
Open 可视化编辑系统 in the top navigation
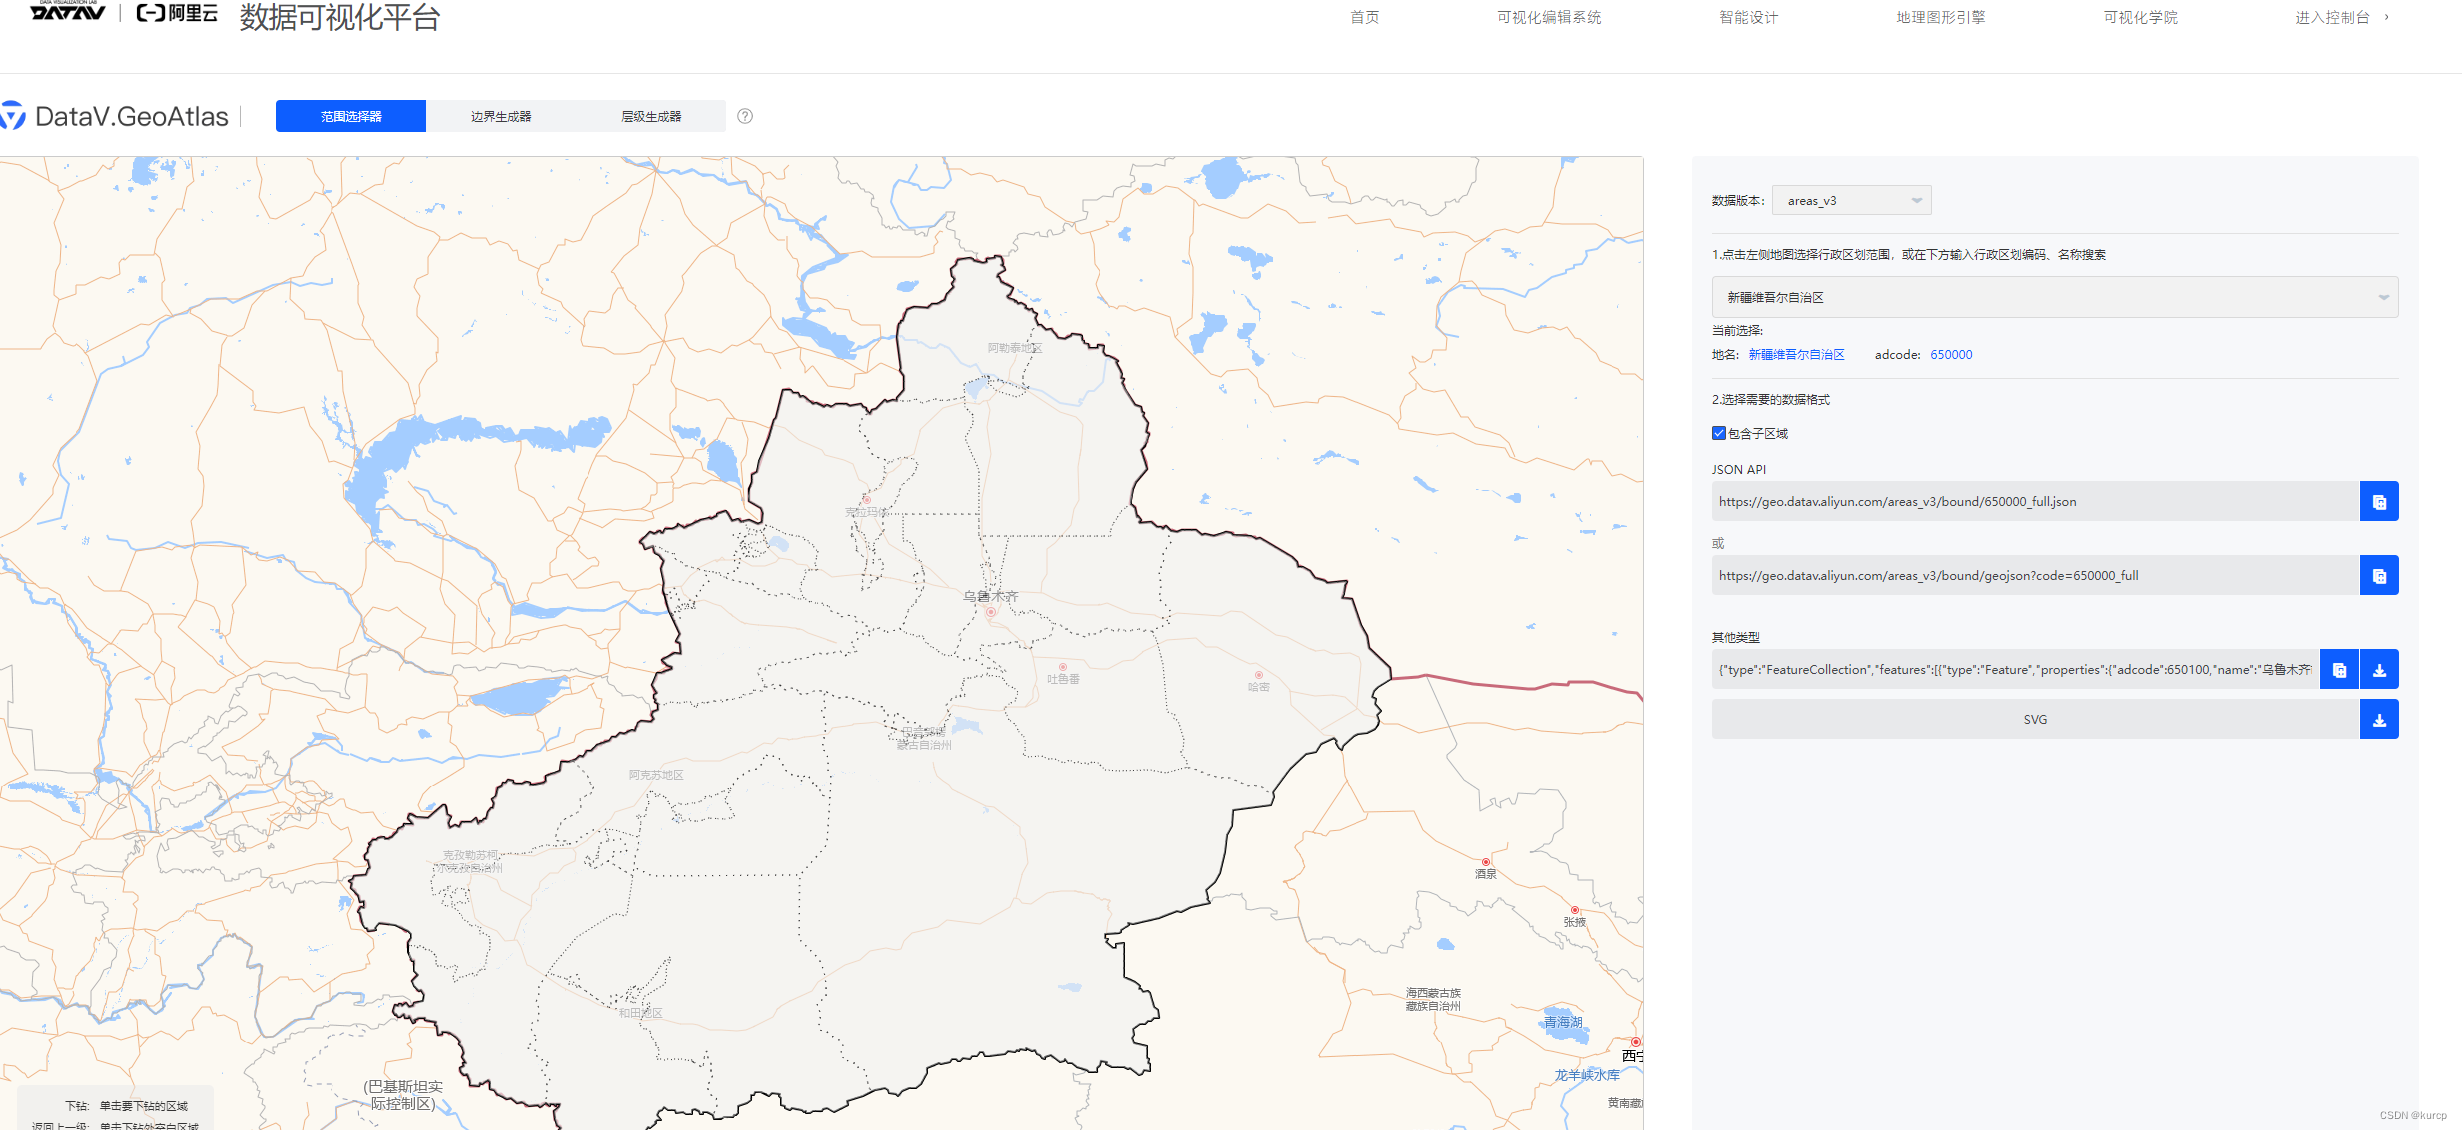tap(1548, 17)
